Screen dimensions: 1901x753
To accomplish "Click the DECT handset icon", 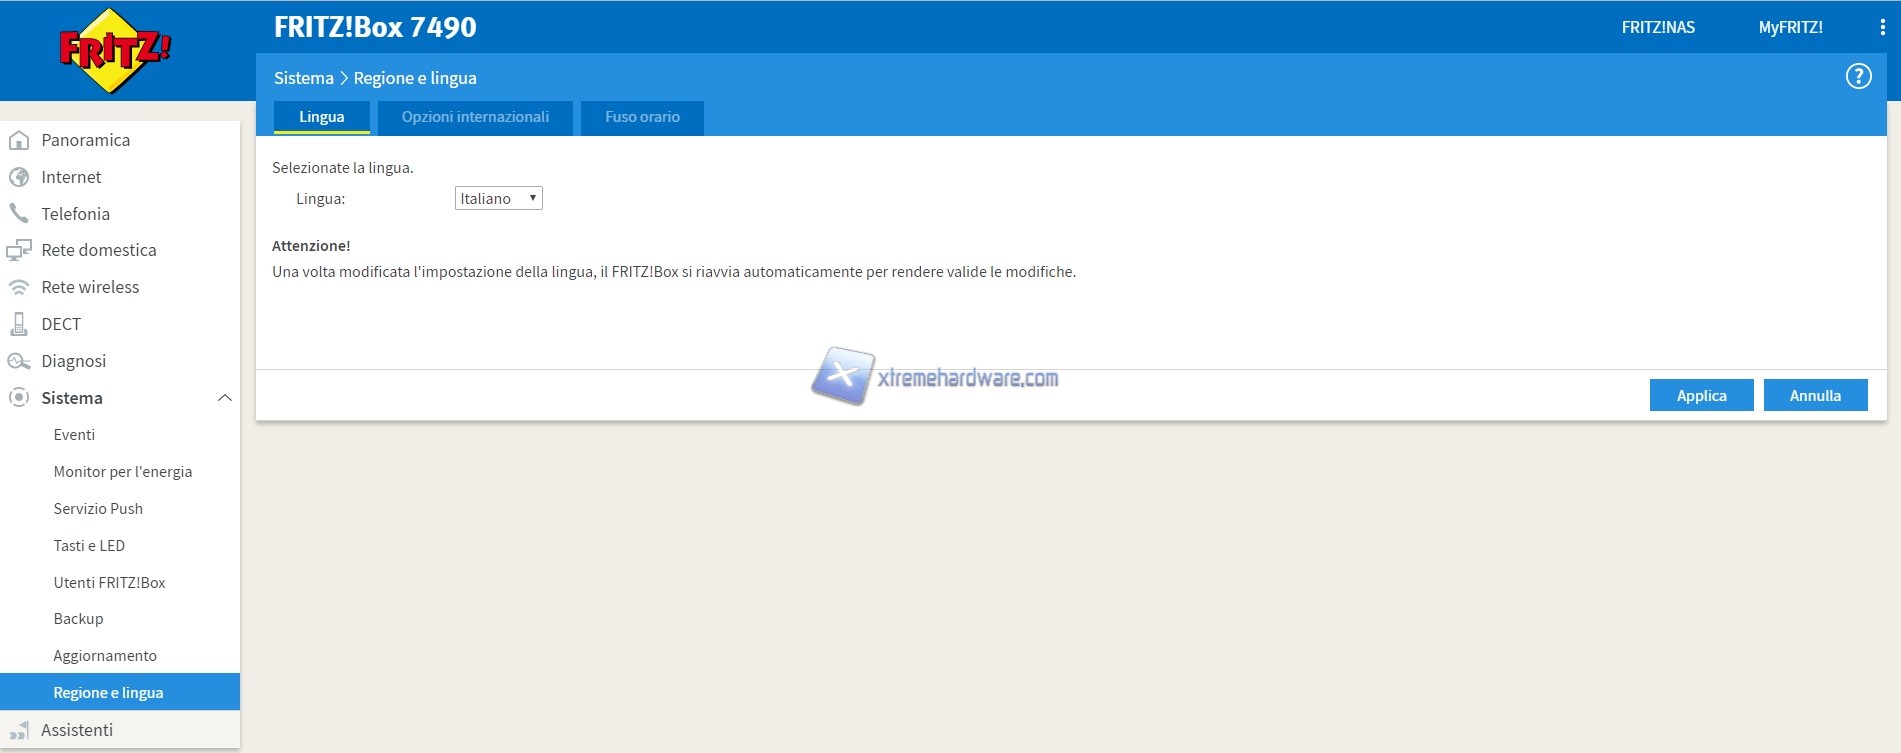I will (18, 324).
